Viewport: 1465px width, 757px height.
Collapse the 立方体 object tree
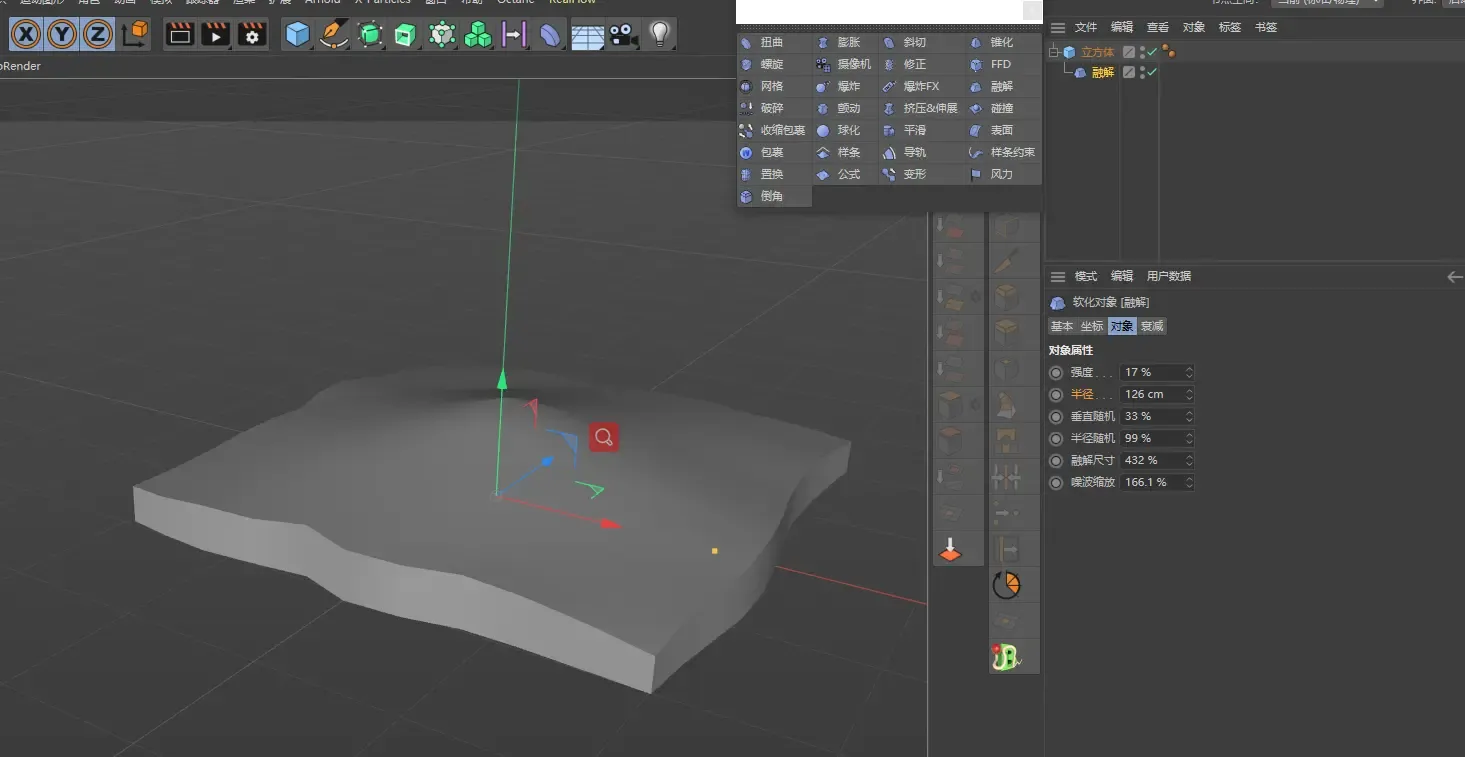(1053, 52)
